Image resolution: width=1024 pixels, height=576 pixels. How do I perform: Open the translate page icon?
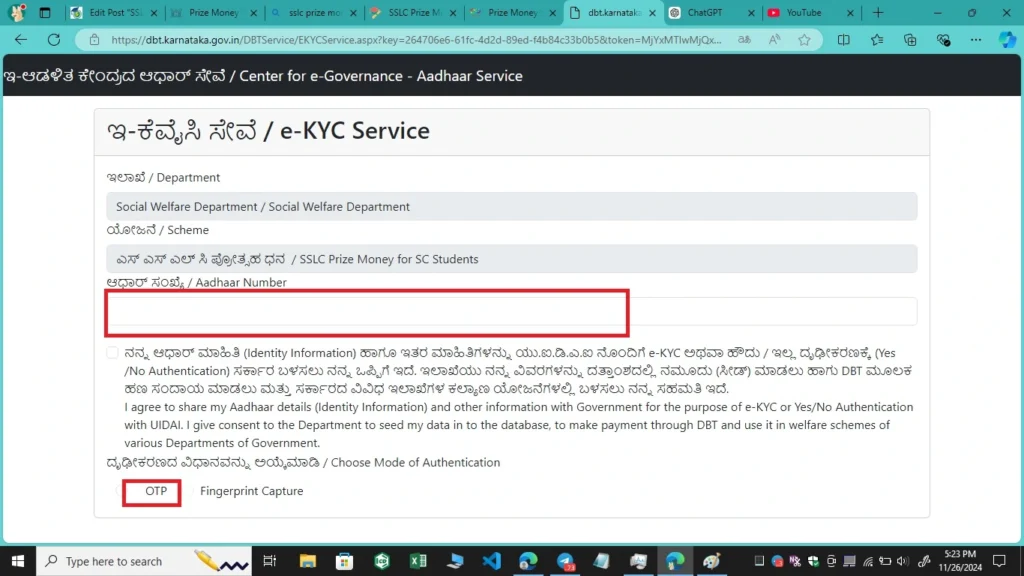click(x=744, y=40)
